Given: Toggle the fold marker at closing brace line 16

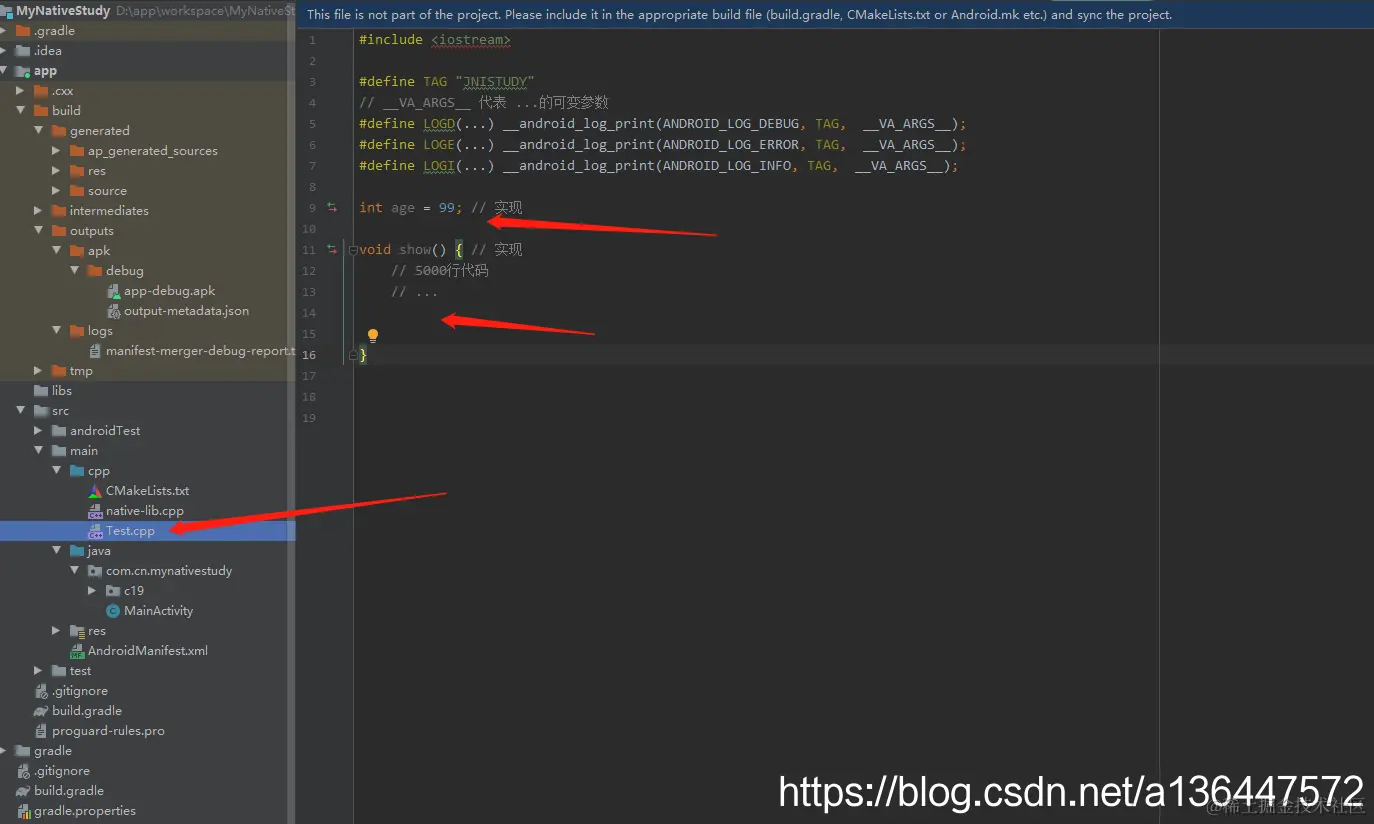Looking at the screenshot, I should pos(353,355).
